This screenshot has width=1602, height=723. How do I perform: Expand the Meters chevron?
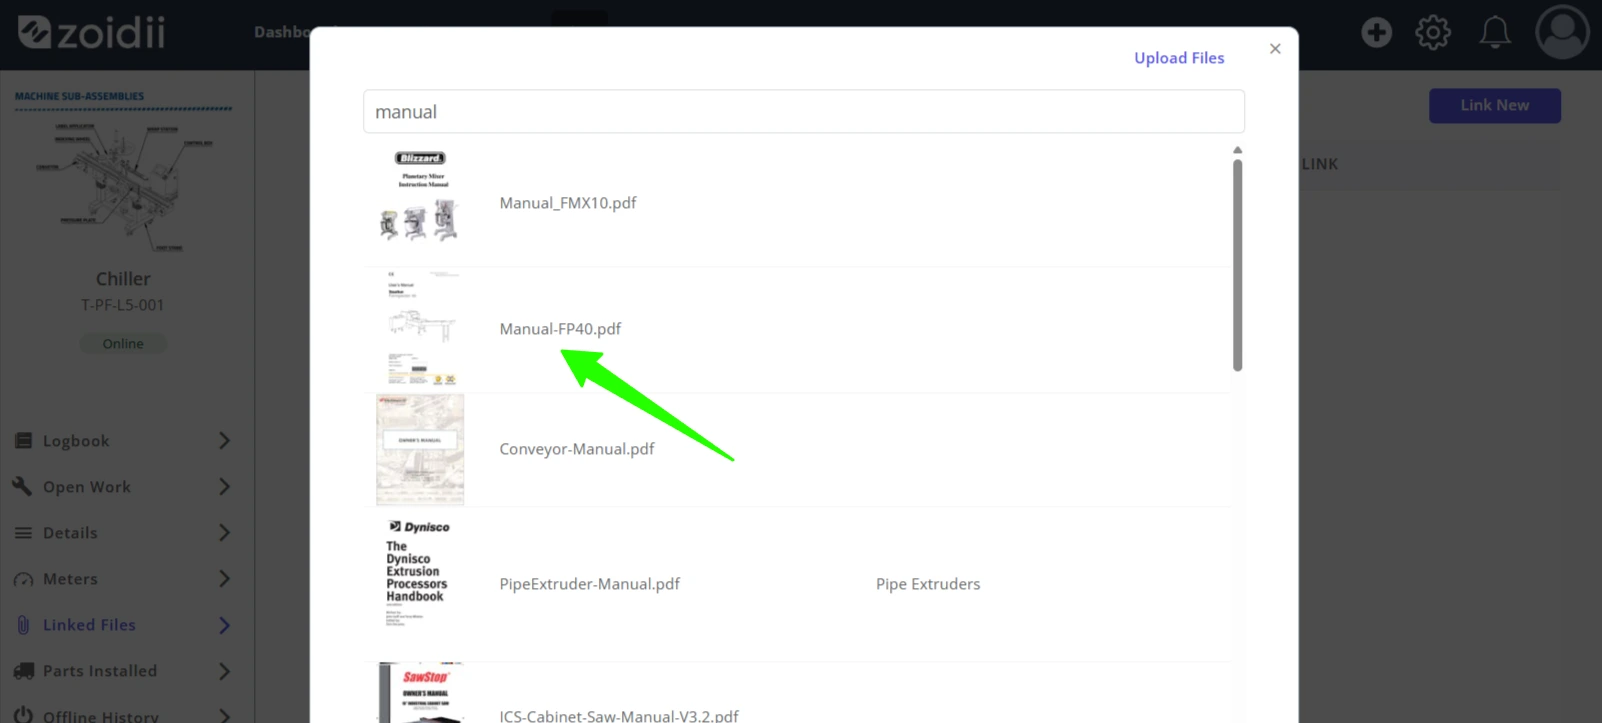(224, 579)
